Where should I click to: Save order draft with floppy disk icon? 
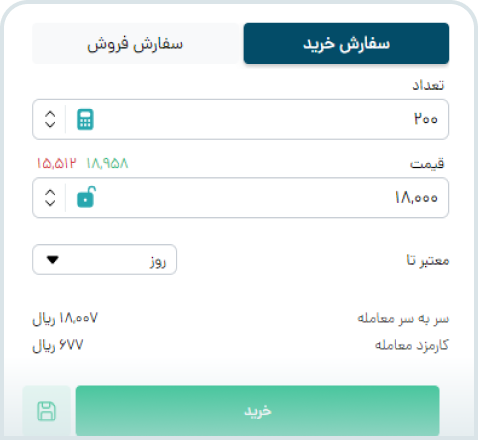[46, 411]
